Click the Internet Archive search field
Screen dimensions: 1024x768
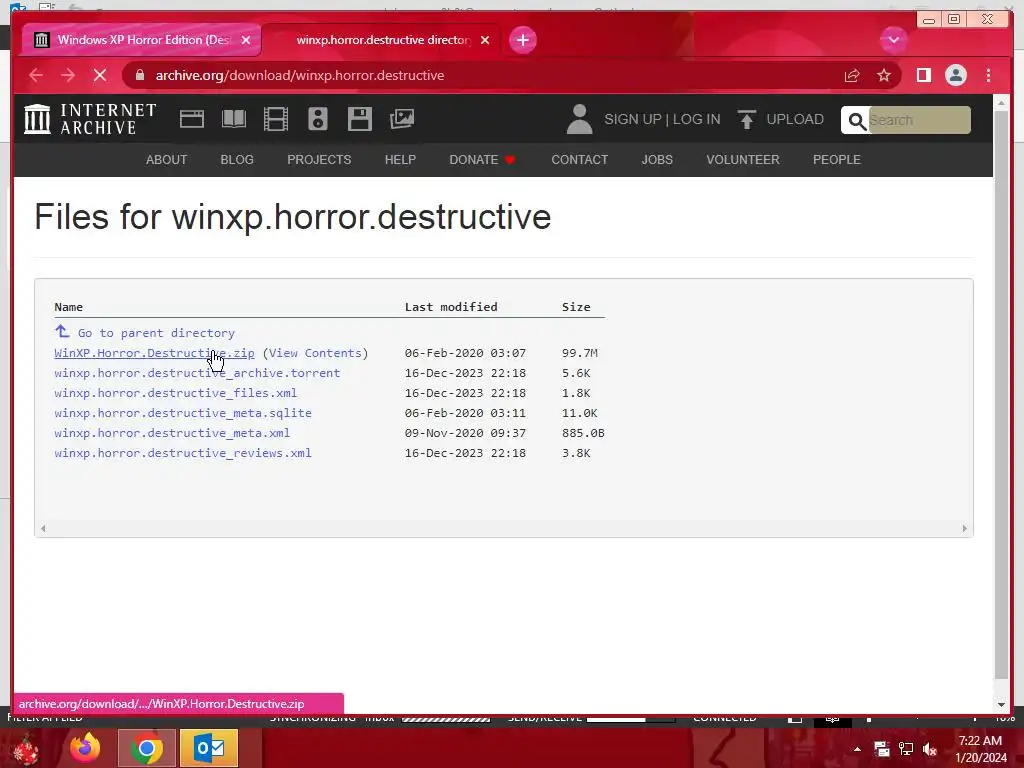[x=918, y=120]
